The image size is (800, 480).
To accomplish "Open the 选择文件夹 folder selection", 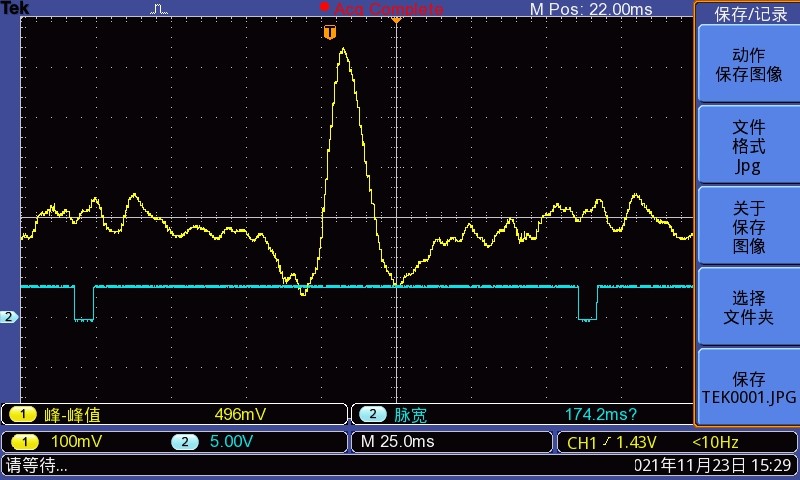I will click(748, 307).
